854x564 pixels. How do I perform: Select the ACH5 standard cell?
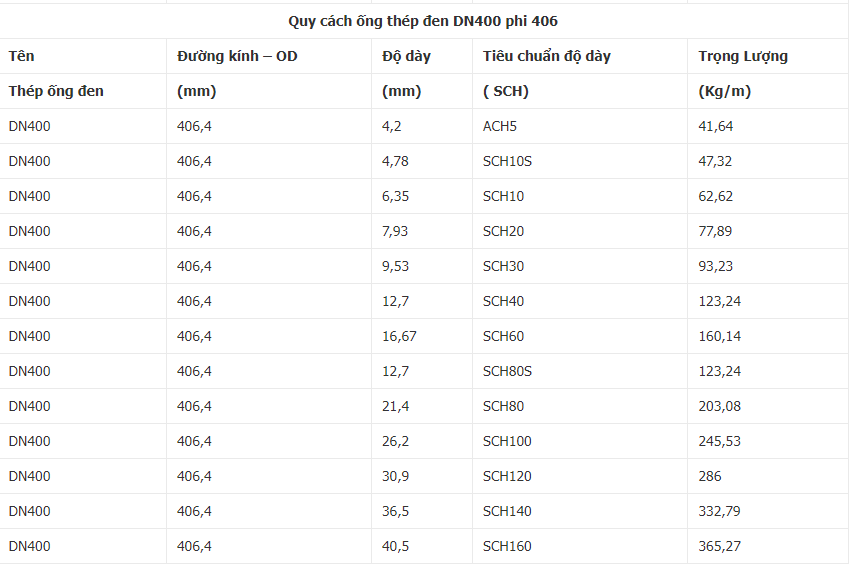click(500, 126)
